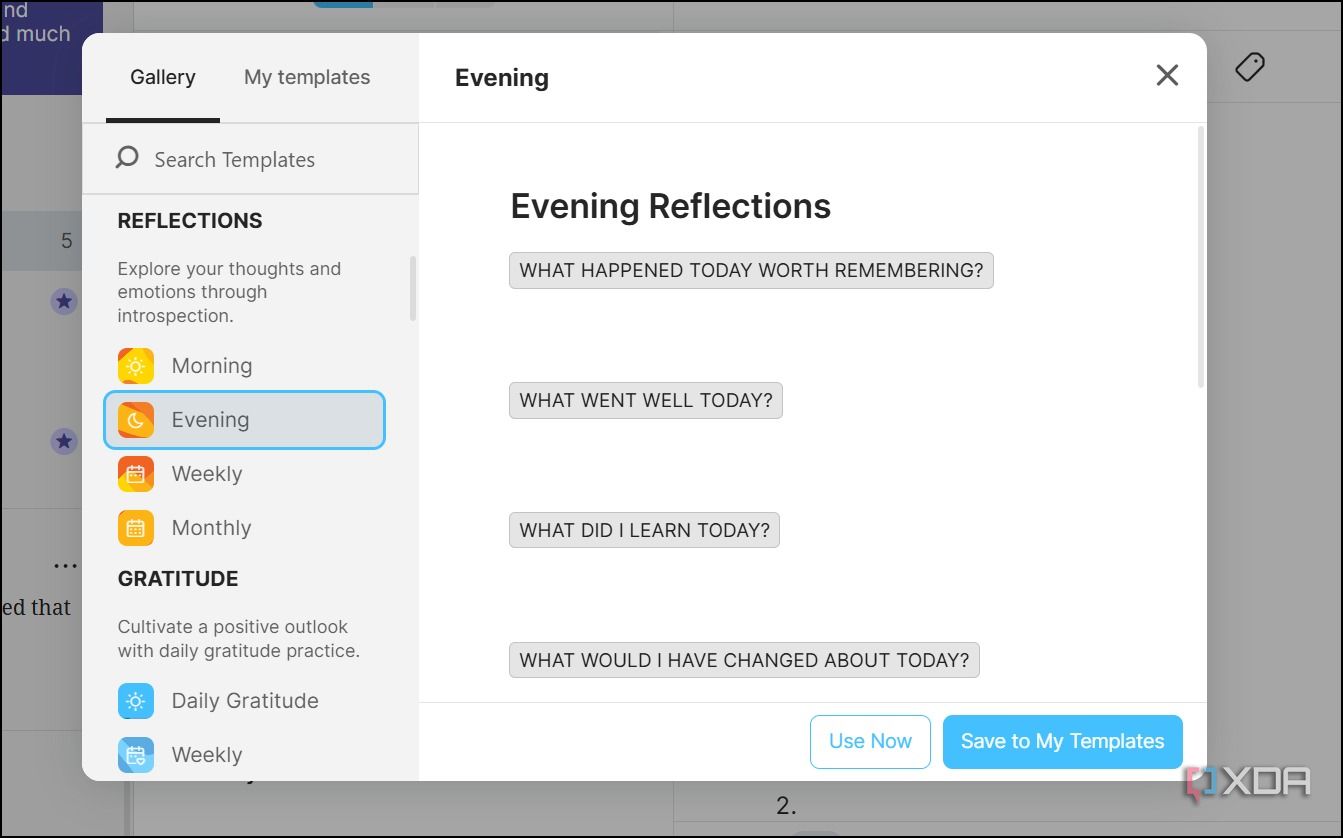Screen dimensions: 1343x838
Task: Click Save to My Templates button
Action: point(1062,741)
